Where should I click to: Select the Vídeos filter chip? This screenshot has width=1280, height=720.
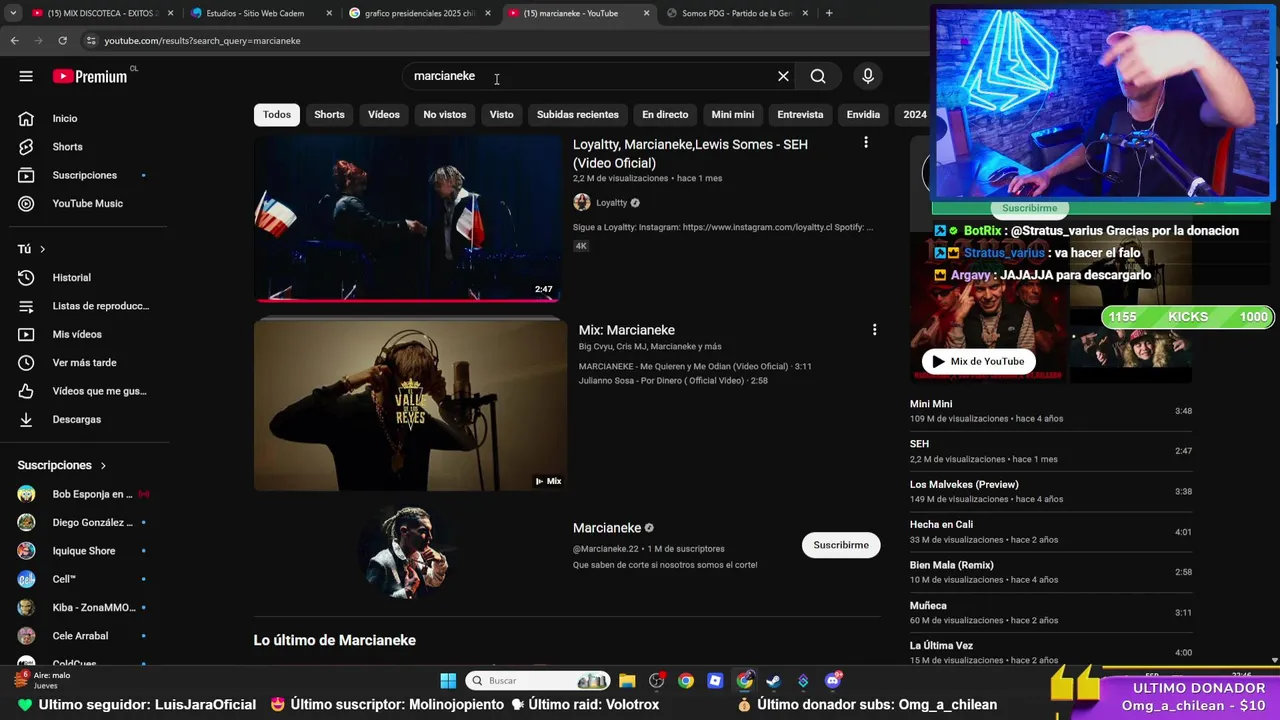(x=384, y=114)
